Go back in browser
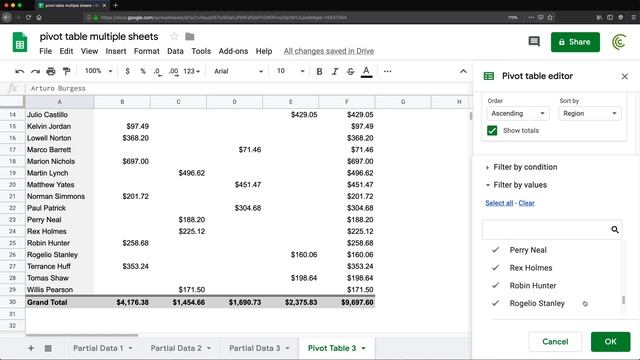 click(x=7, y=18)
